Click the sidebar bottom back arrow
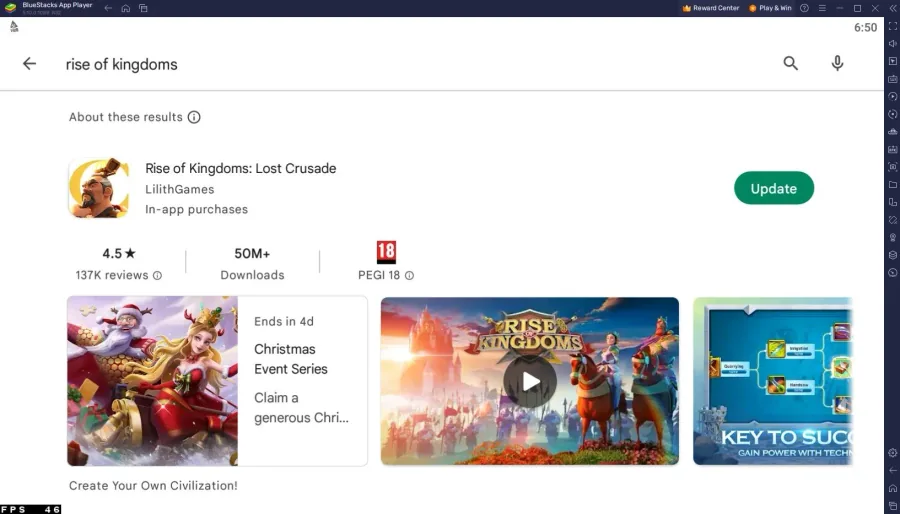The height and width of the screenshot is (514, 900). coord(893,470)
